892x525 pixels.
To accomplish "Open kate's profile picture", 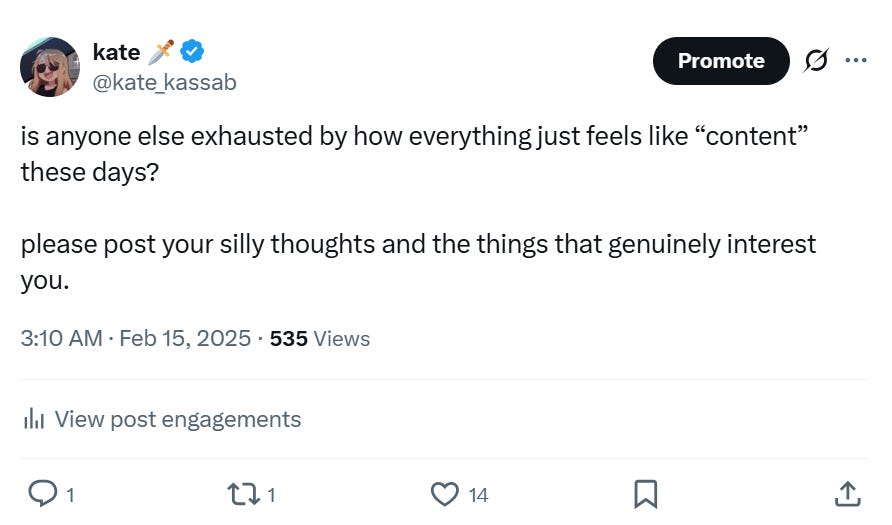I will (50, 67).
